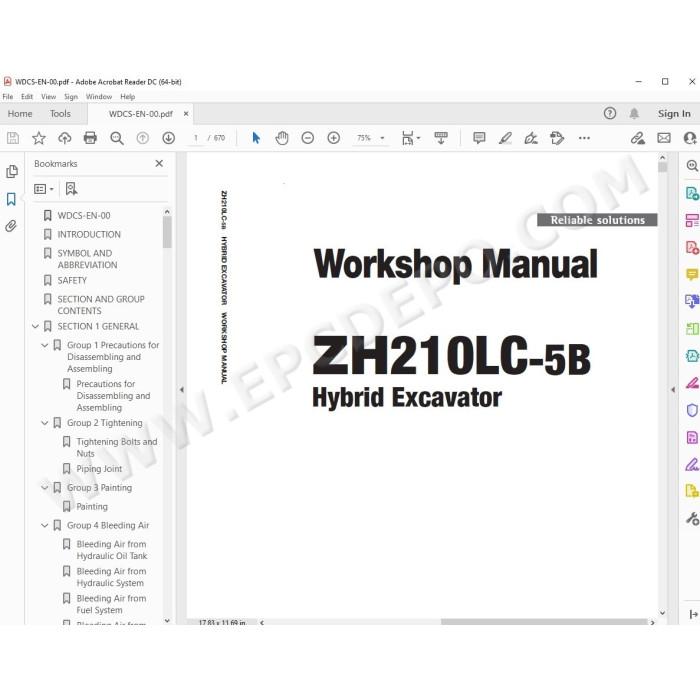700x700 pixels.
Task: Open the Help question mark
Action: point(609,113)
